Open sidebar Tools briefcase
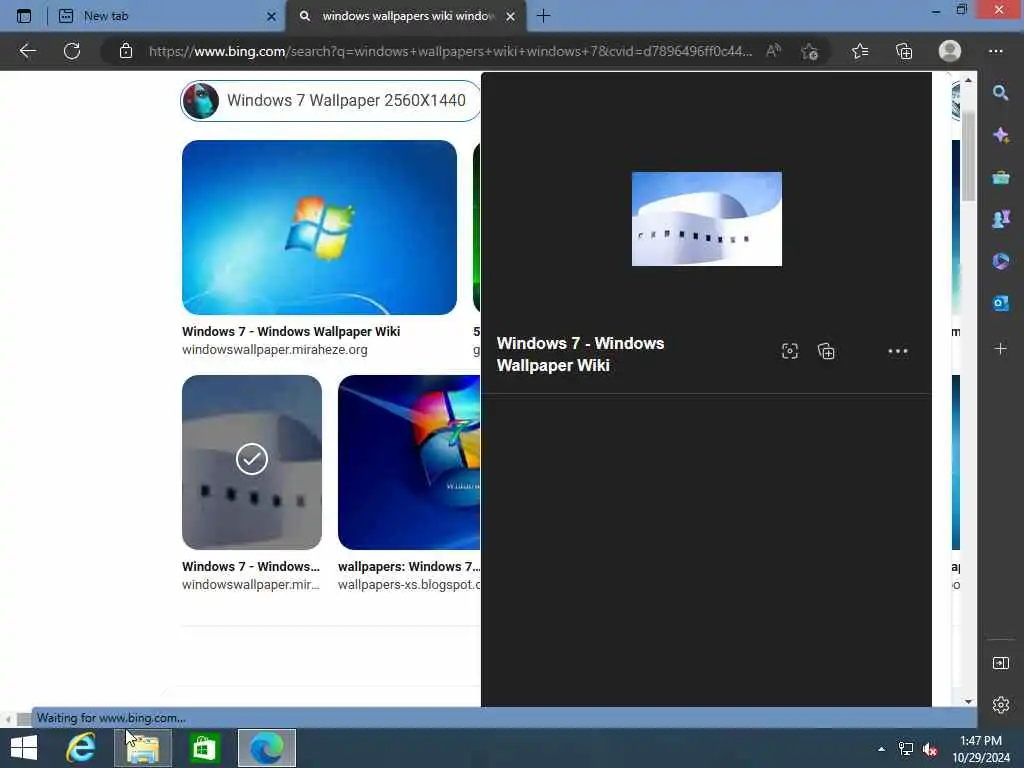 pos(1000,177)
